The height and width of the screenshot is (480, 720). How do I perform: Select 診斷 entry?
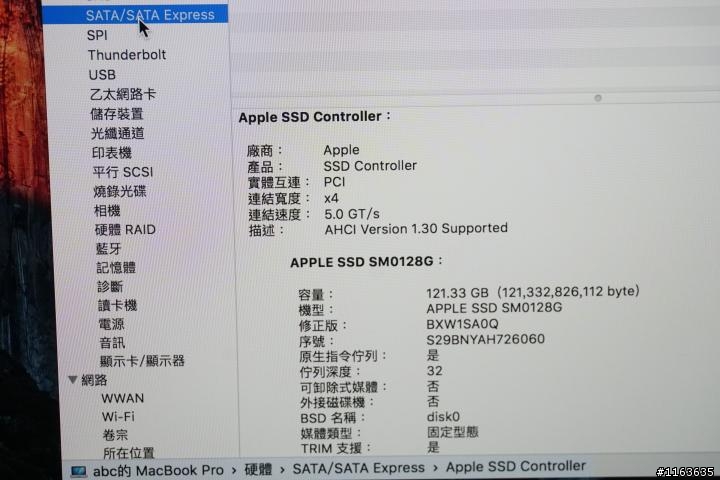click(110, 287)
